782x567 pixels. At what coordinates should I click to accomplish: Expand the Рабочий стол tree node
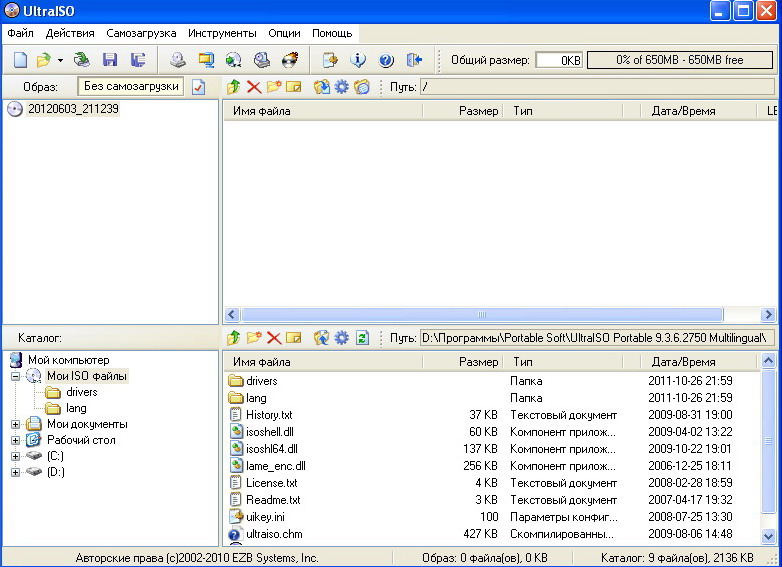pos(15,440)
